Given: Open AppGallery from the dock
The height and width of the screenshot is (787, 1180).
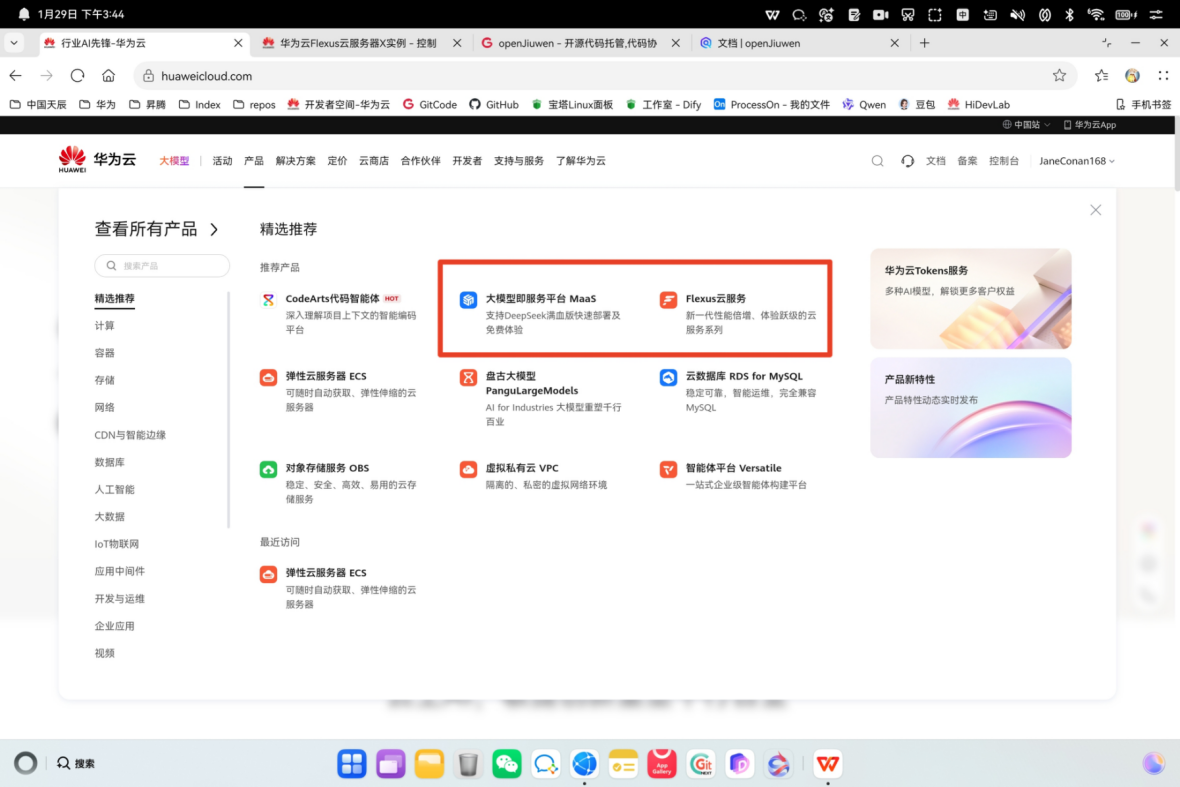Looking at the screenshot, I should (x=662, y=764).
